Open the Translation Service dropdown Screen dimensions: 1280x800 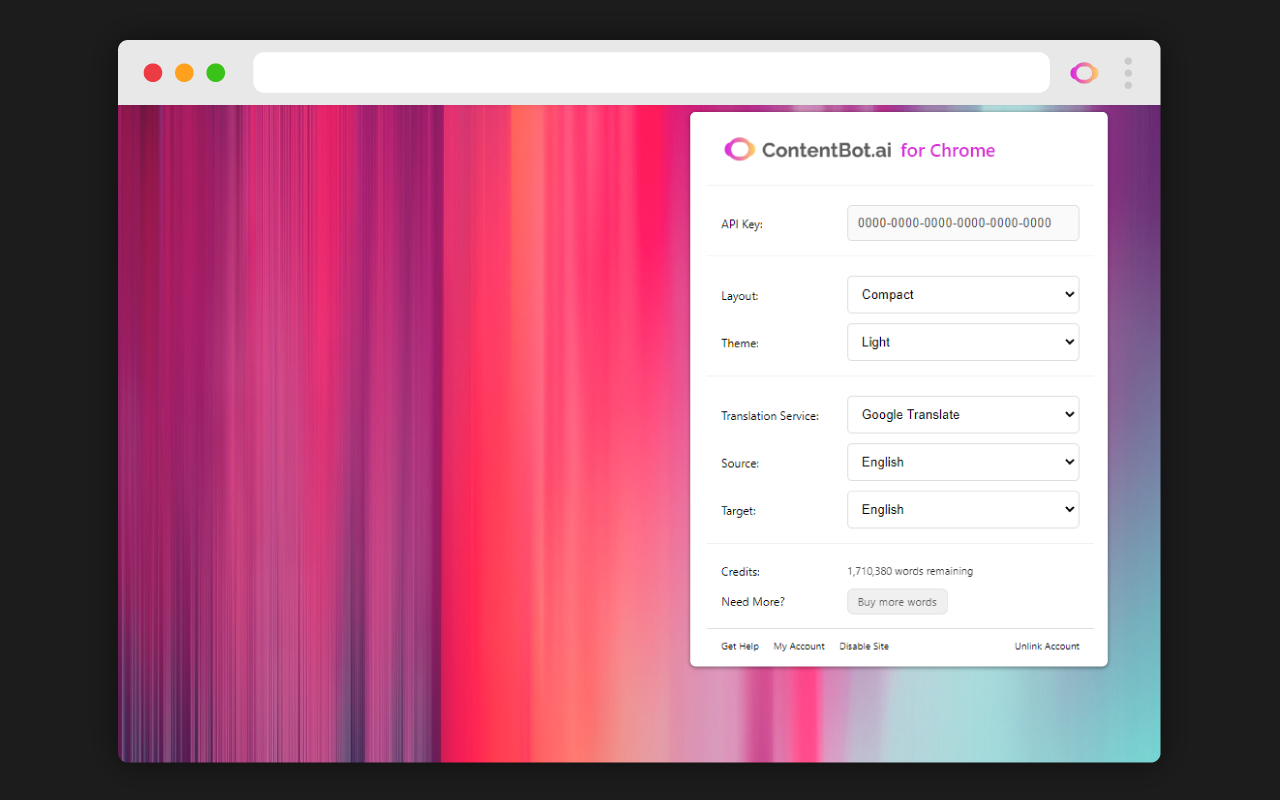963,415
